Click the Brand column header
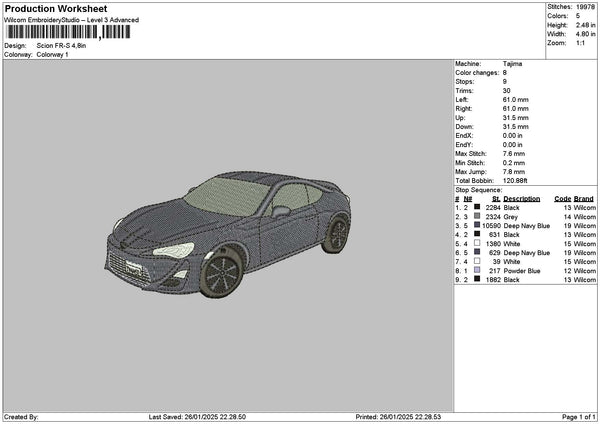600x424 pixels. coord(583,198)
